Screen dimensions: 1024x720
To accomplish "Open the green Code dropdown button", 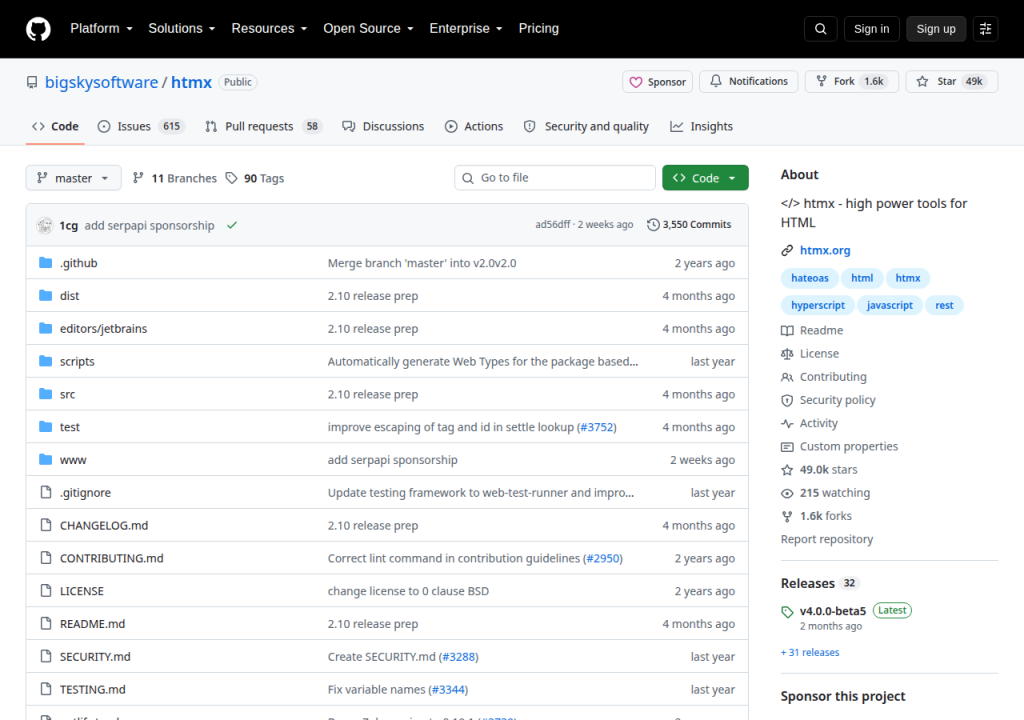I will (x=705, y=178).
